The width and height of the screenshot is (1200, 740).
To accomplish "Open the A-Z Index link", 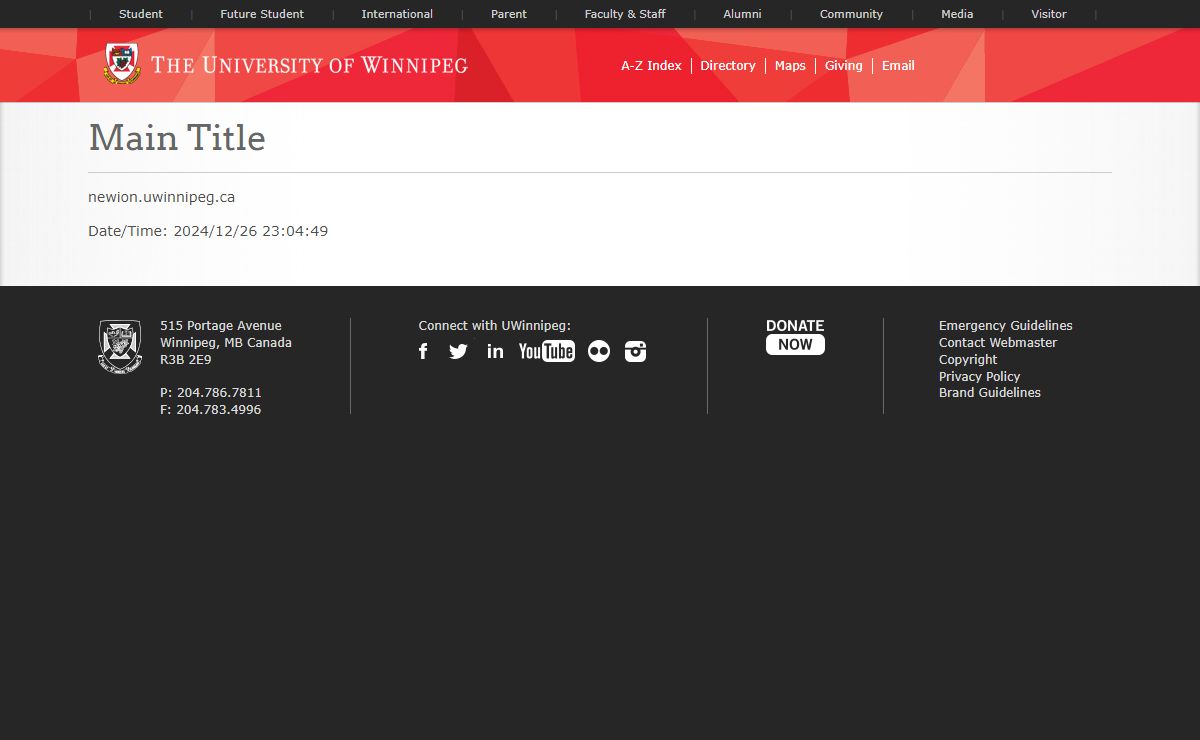I will point(651,66).
